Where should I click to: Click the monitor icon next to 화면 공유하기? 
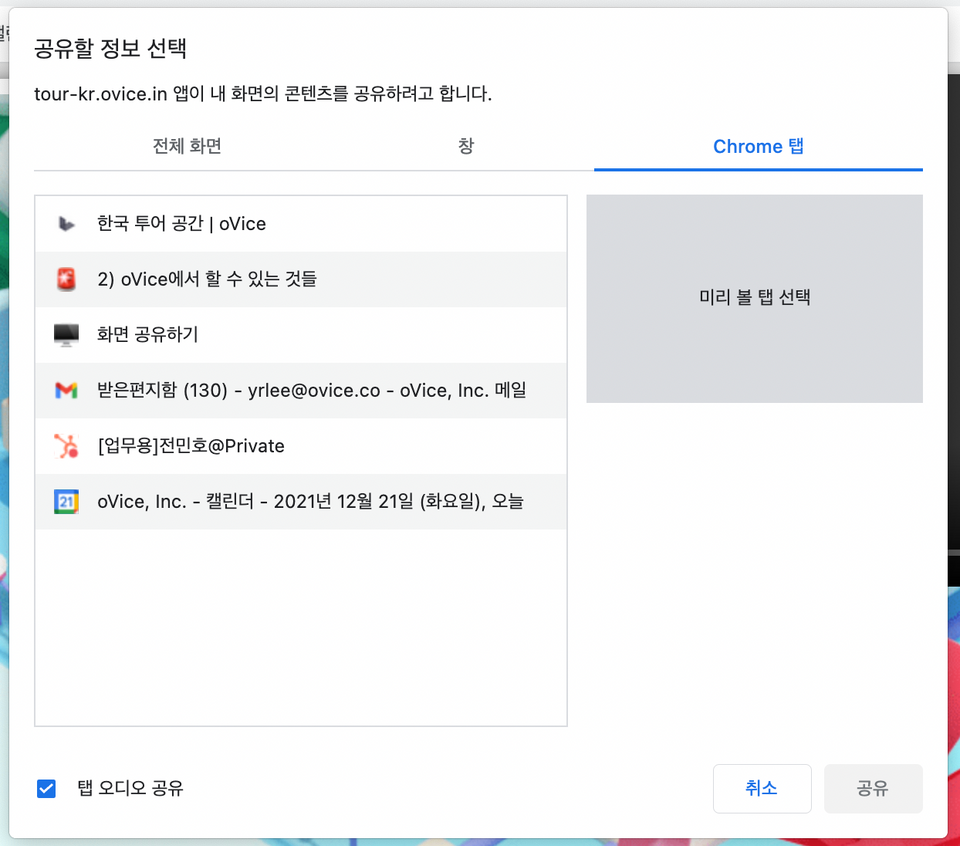point(66,335)
